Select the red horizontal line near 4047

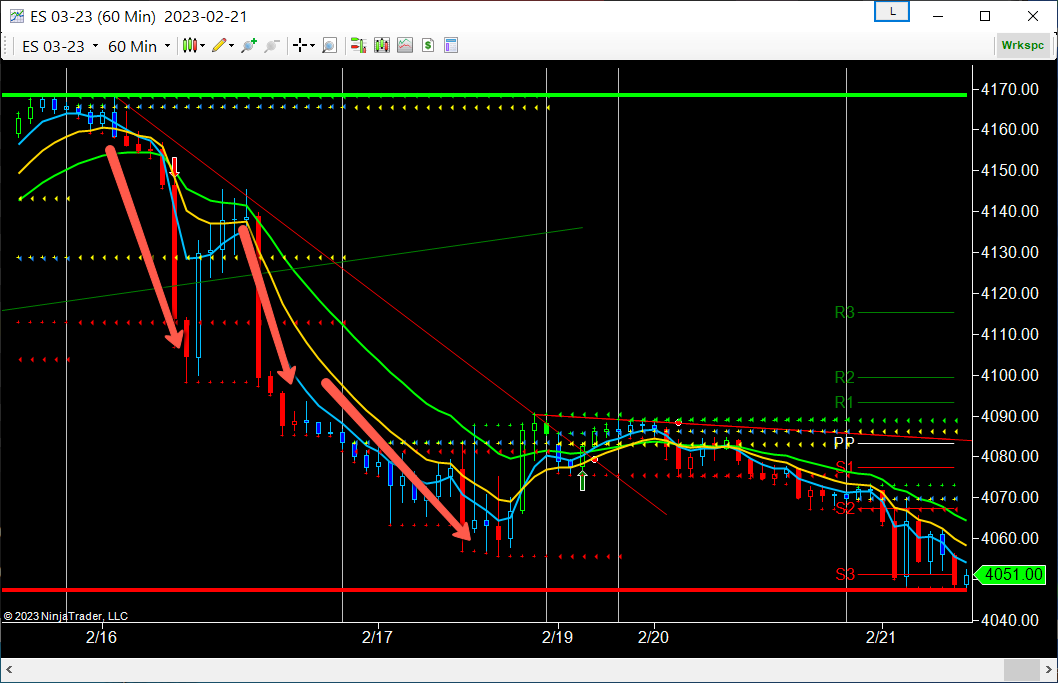pyautogui.click(x=484, y=591)
